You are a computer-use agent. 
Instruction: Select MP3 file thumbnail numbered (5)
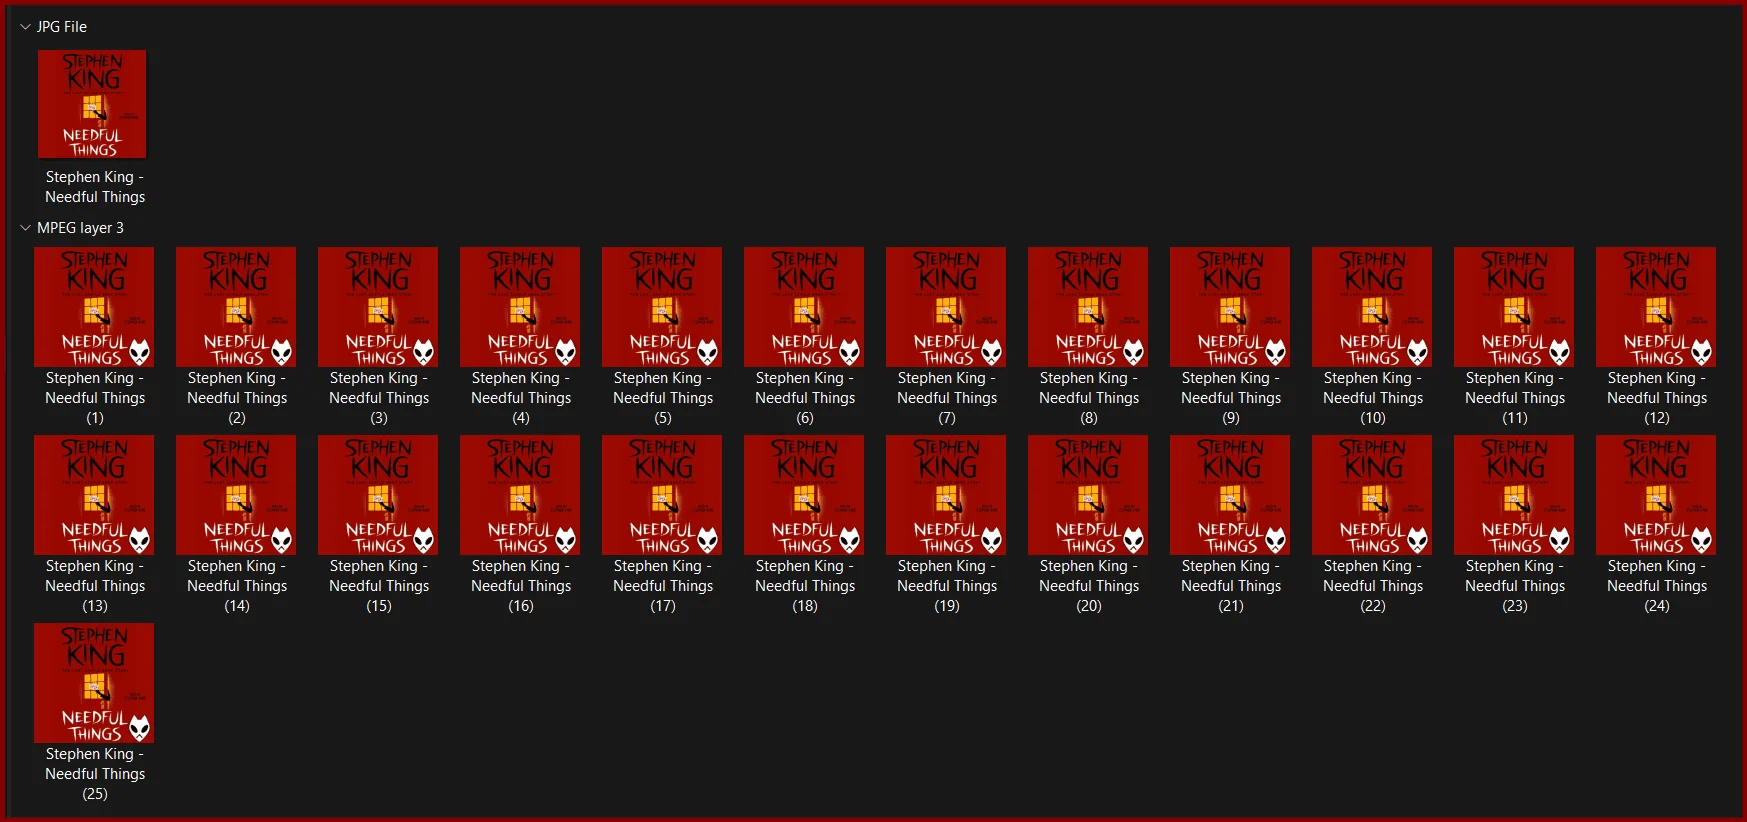pos(662,307)
